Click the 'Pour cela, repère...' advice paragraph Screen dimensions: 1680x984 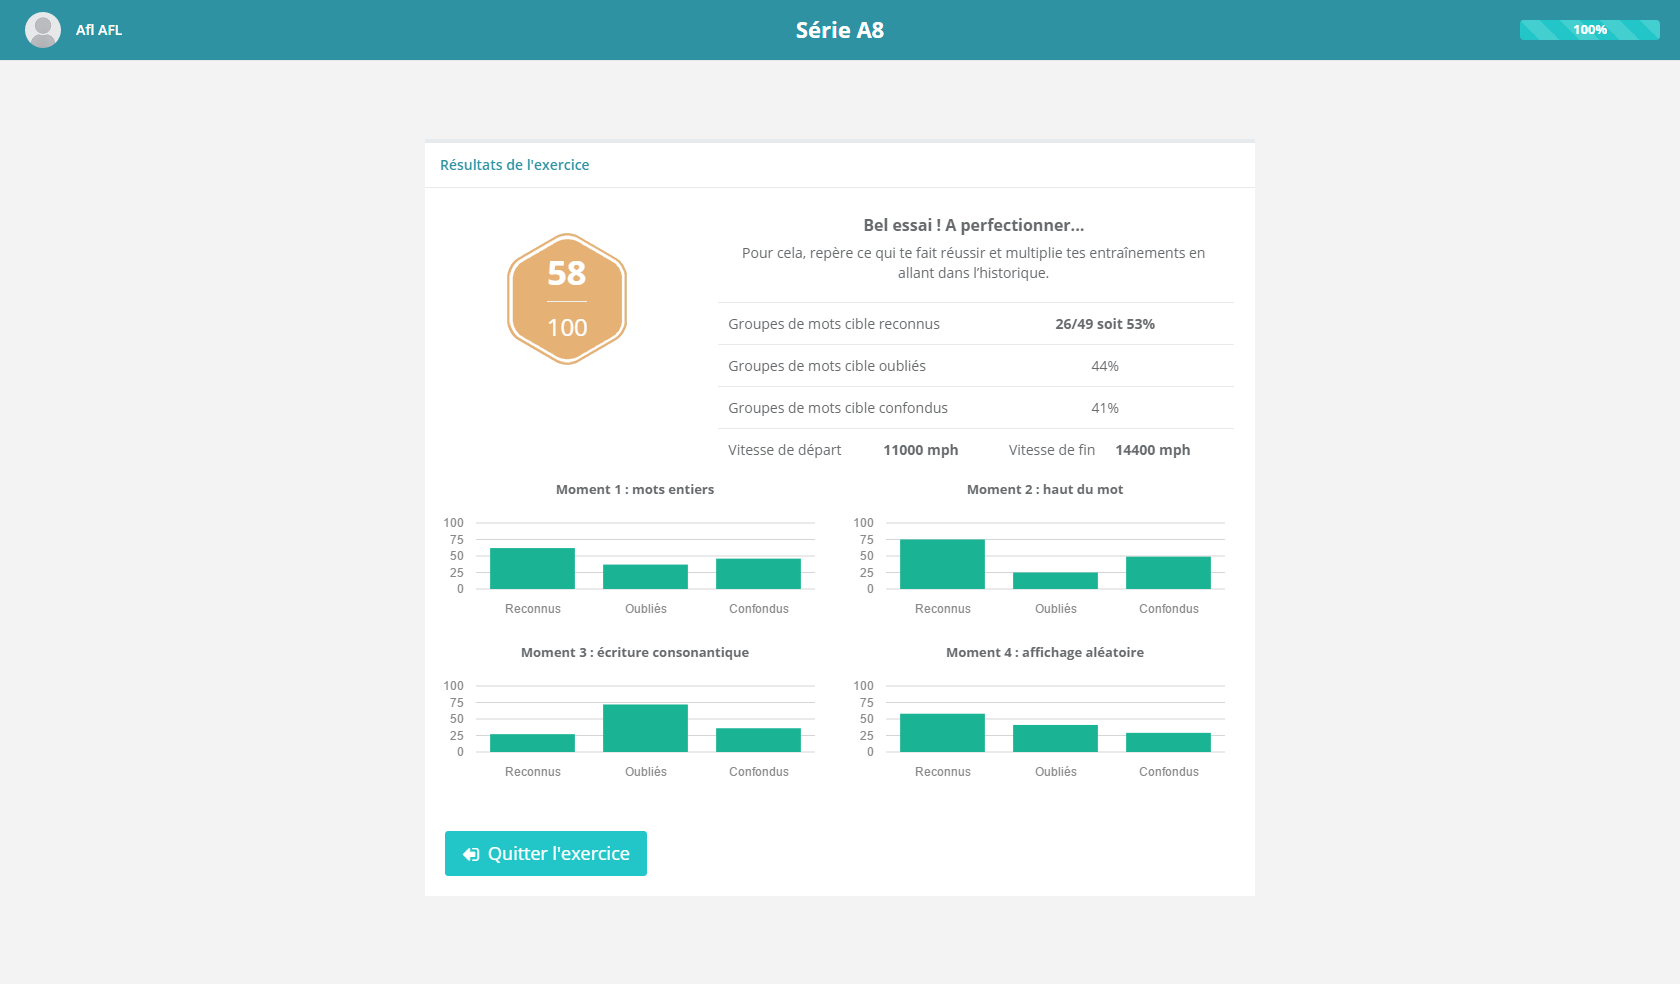click(974, 263)
